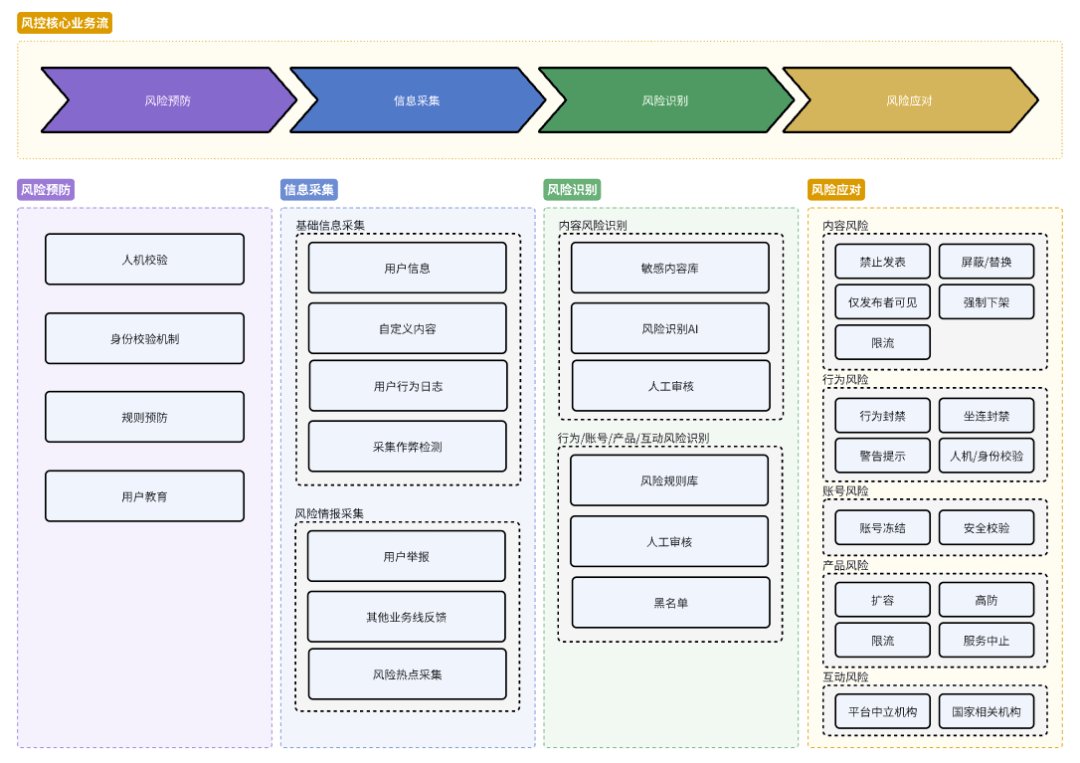The width and height of the screenshot is (1080, 763).
Task: Select the 人机校验 box
Action: click(144, 259)
